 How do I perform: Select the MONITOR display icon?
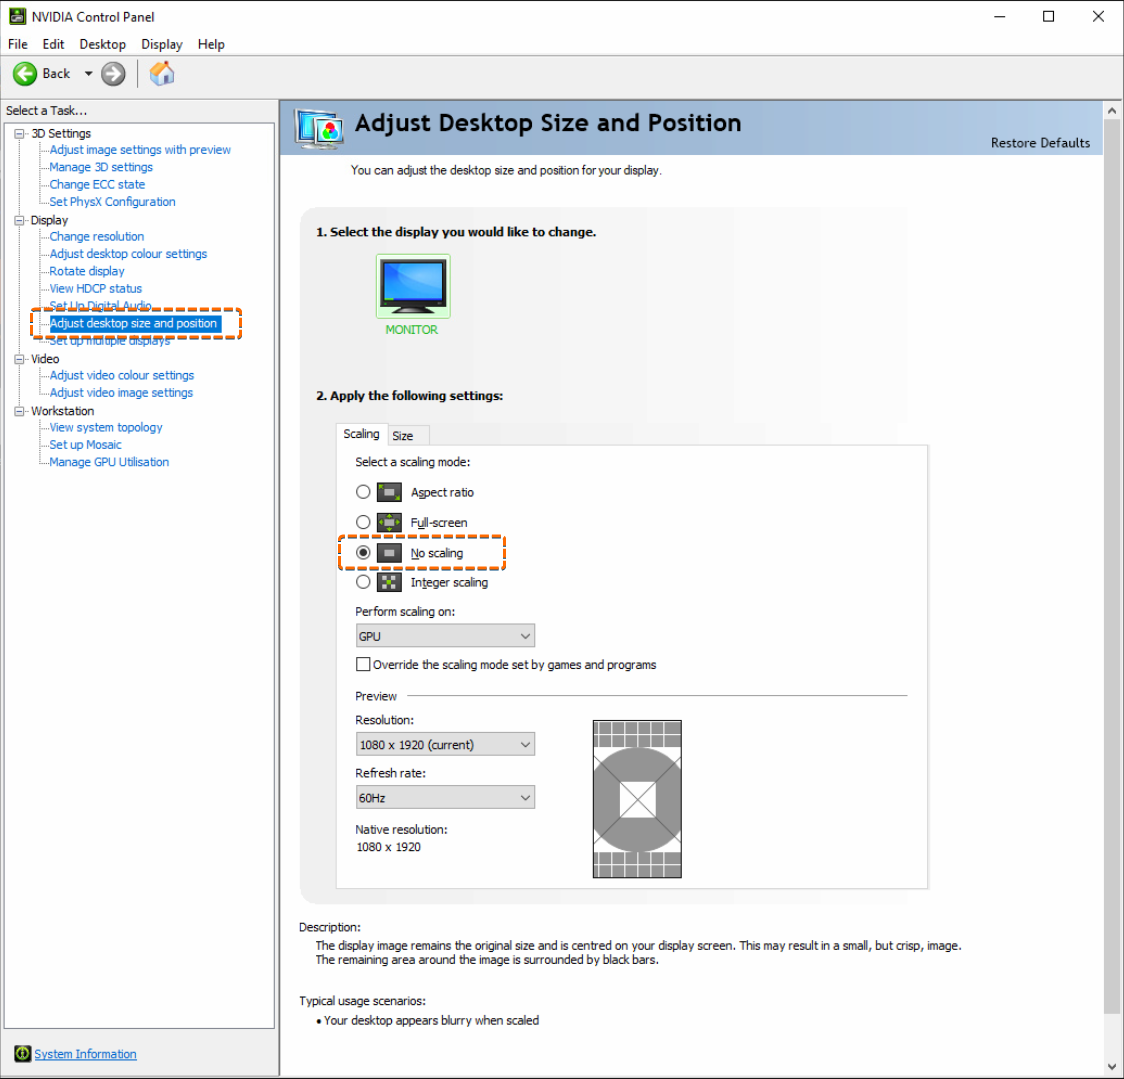point(413,286)
